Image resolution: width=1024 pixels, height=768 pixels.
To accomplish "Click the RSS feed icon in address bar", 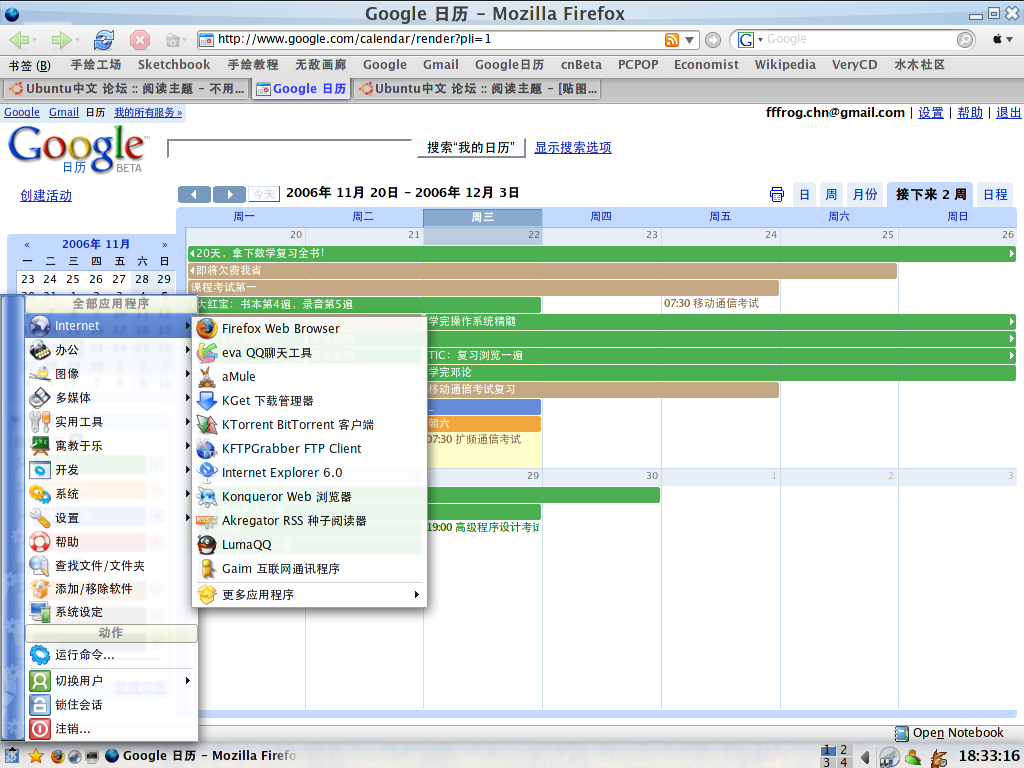I will pos(671,40).
